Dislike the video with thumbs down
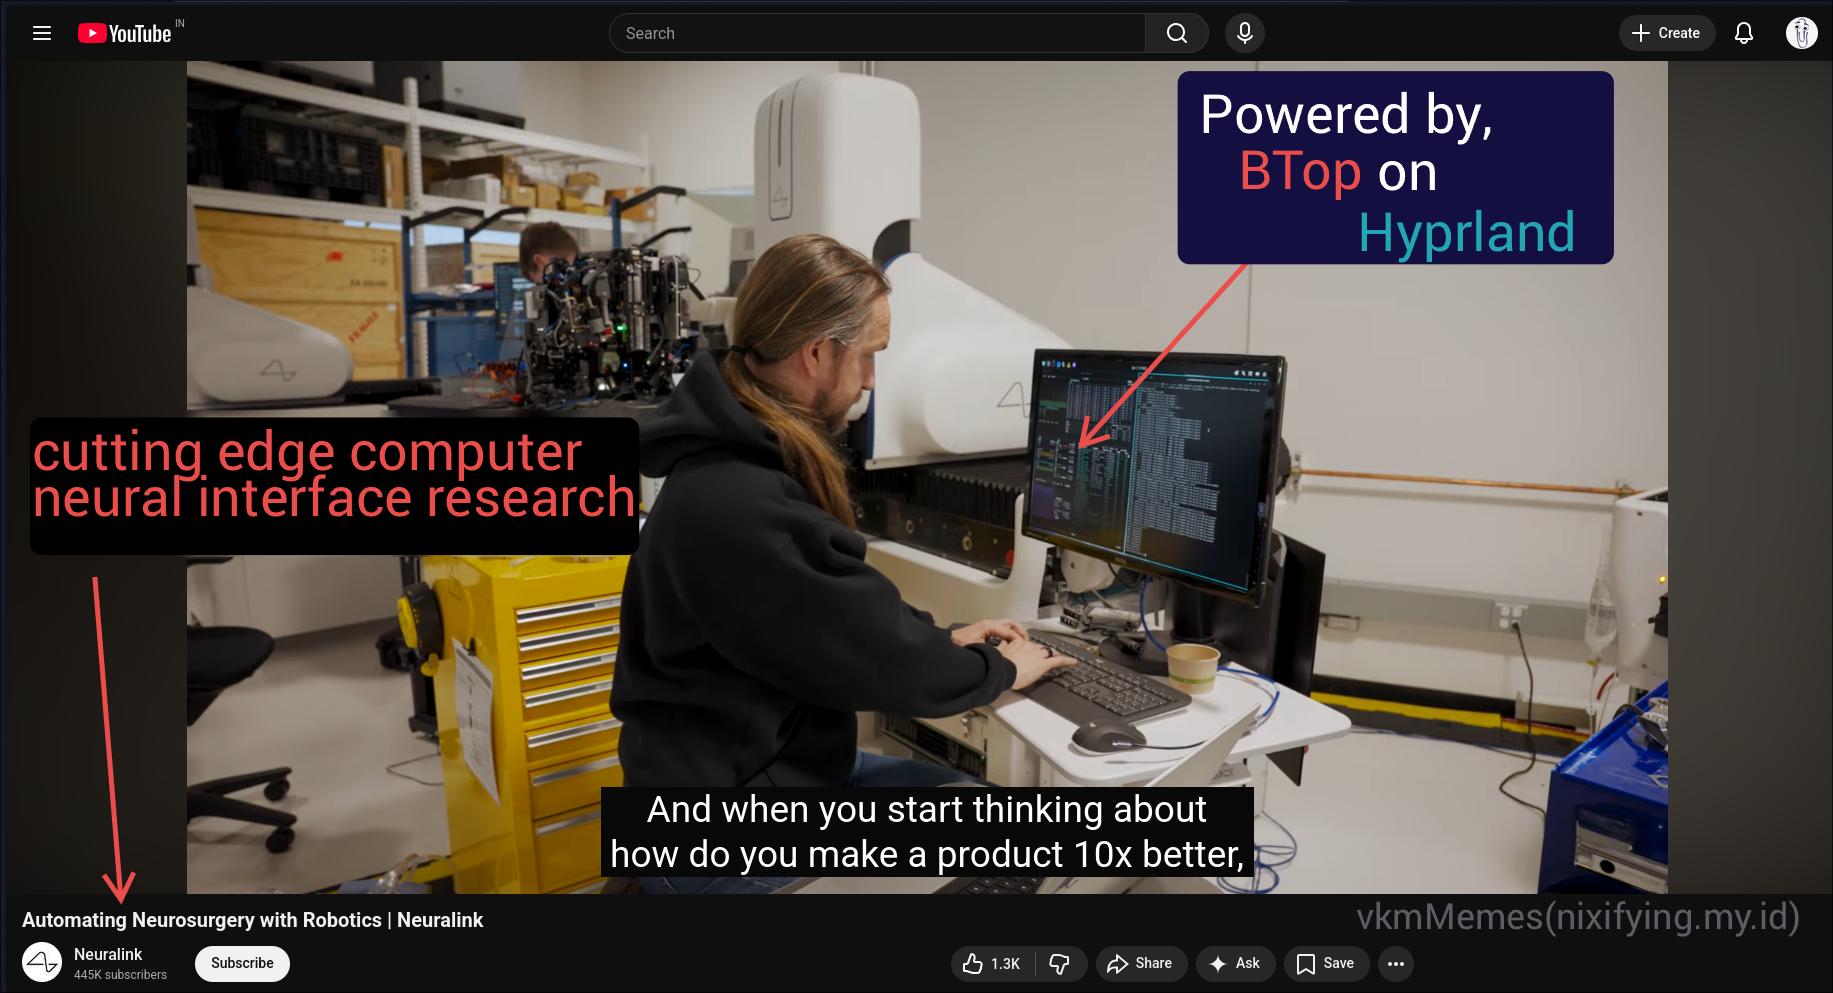 click(x=1060, y=964)
